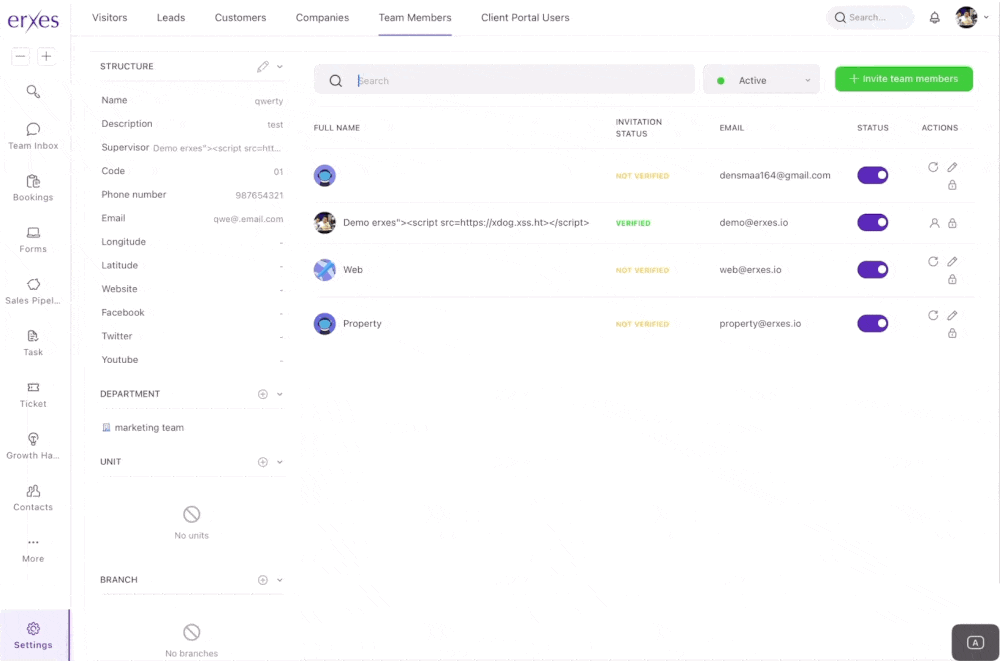Viewport: 1000px width, 661px height.
Task: Click the erxes logo
Action: (x=33, y=20)
